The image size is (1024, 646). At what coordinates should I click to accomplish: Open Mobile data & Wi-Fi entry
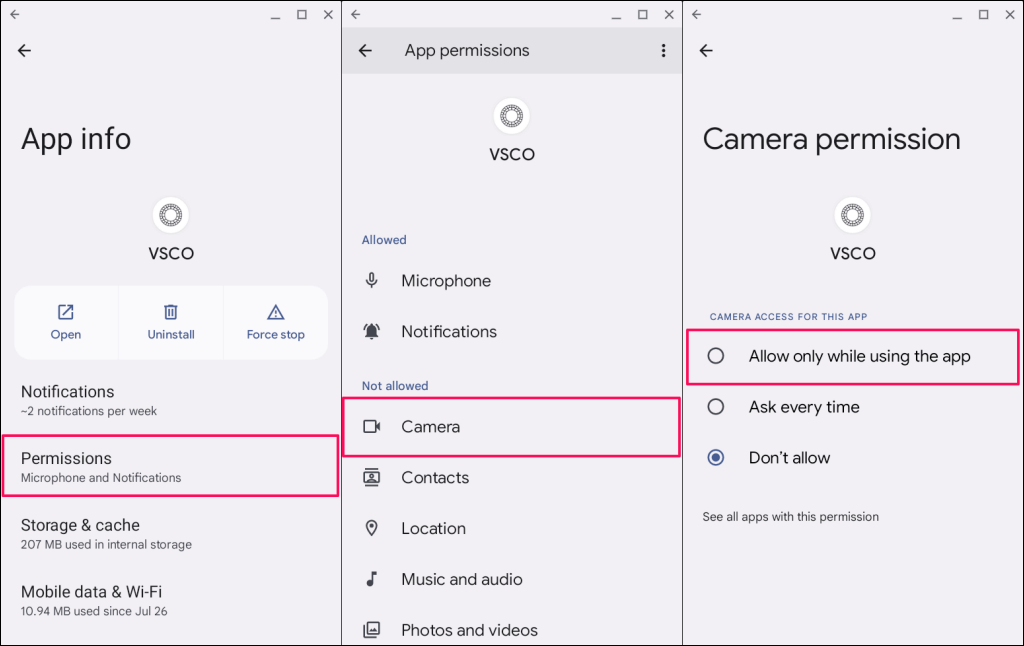tap(170, 600)
